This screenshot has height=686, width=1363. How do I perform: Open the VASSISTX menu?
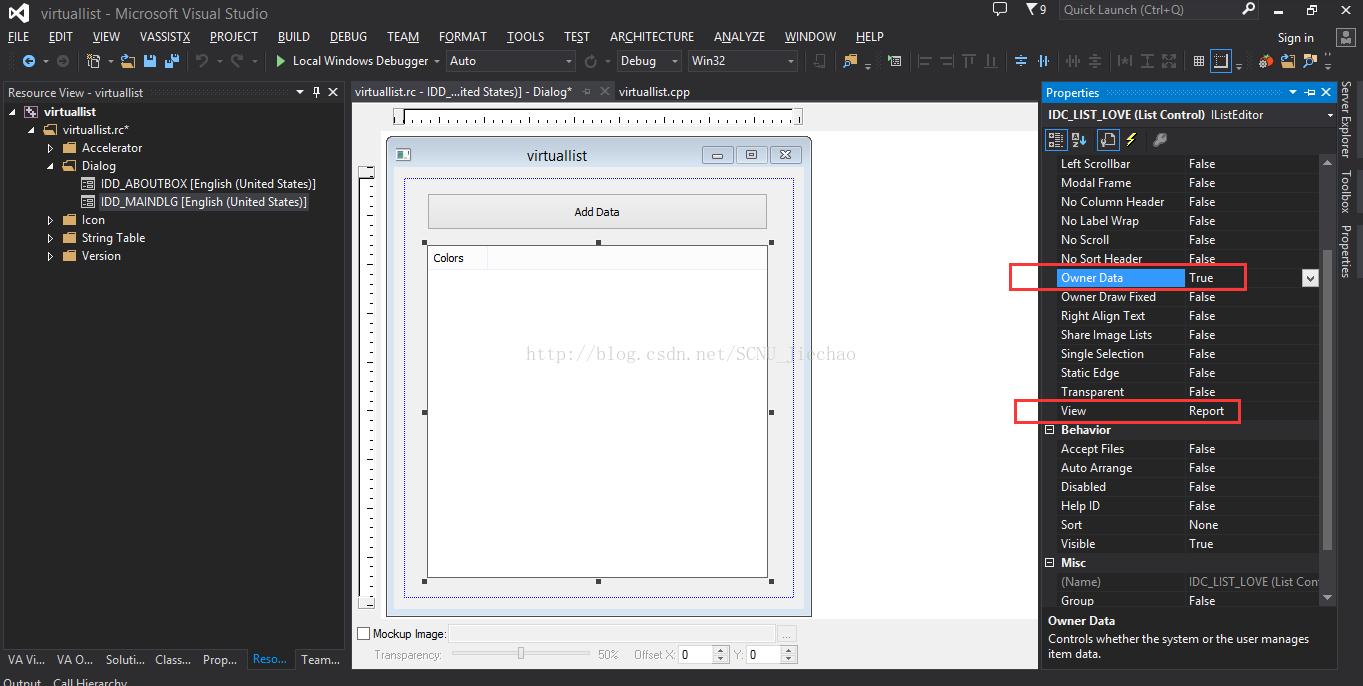pyautogui.click(x=165, y=37)
